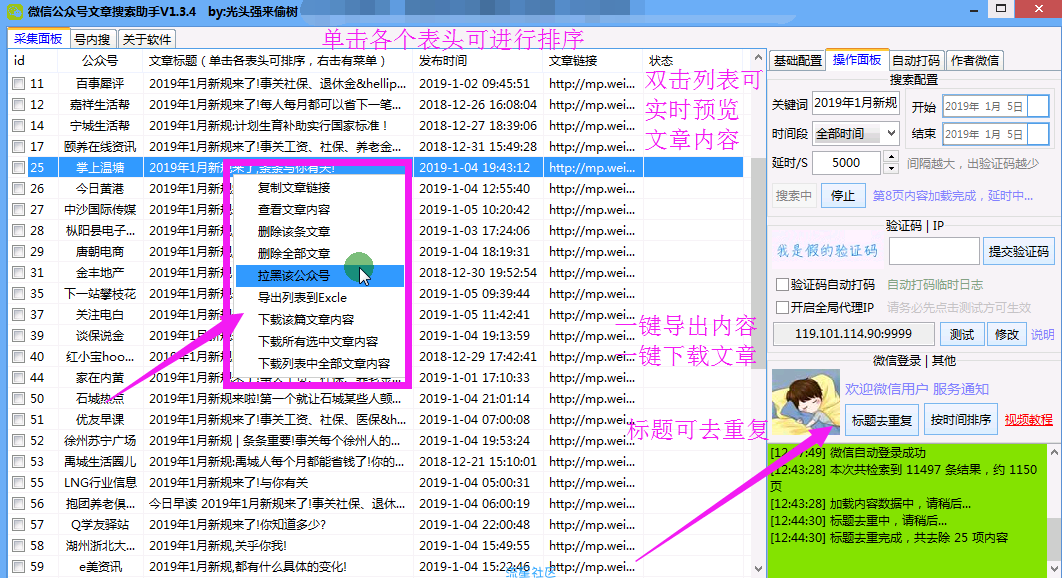This screenshot has height=578, width=1062.
Task: Choose 下载列表中全部文章内容 from context menu
Action: coord(319,363)
